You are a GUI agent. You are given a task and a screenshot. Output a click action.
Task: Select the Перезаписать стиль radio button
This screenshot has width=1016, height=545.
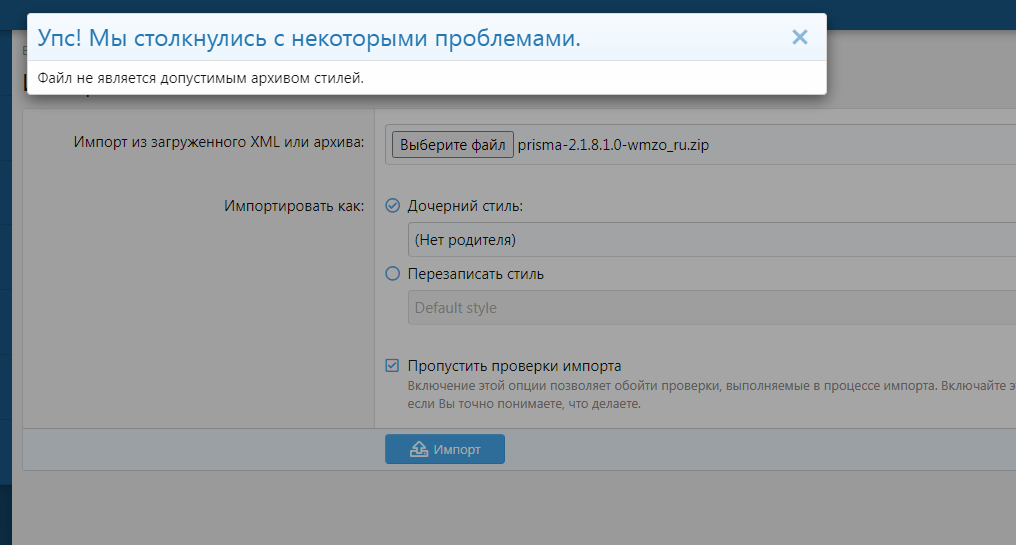tap(393, 274)
